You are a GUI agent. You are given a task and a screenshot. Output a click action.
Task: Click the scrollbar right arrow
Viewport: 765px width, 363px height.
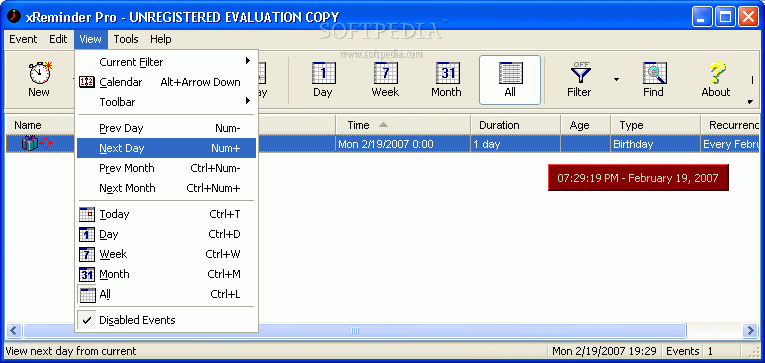click(x=750, y=331)
